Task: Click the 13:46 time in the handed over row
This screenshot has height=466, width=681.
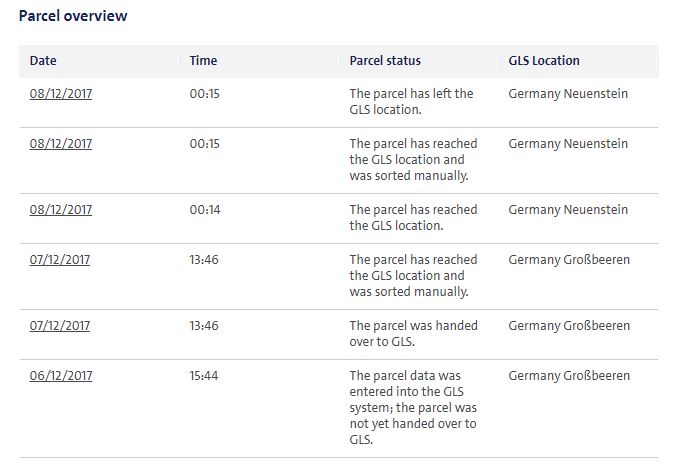Action: click(204, 326)
